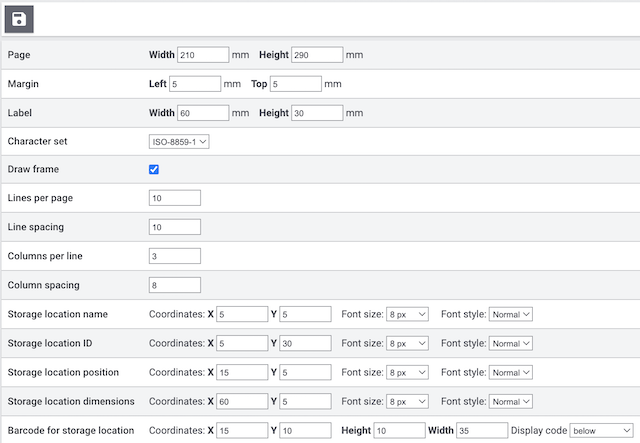This screenshot has height=443, width=640.
Task: Click the Lines per page field
Action: pyautogui.click(x=175, y=198)
